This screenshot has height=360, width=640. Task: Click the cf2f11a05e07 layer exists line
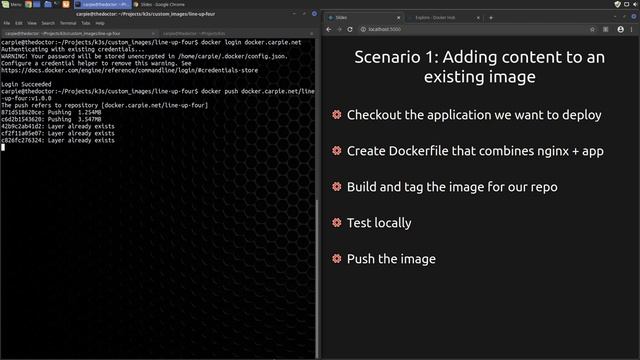pyautogui.click(x=58, y=133)
